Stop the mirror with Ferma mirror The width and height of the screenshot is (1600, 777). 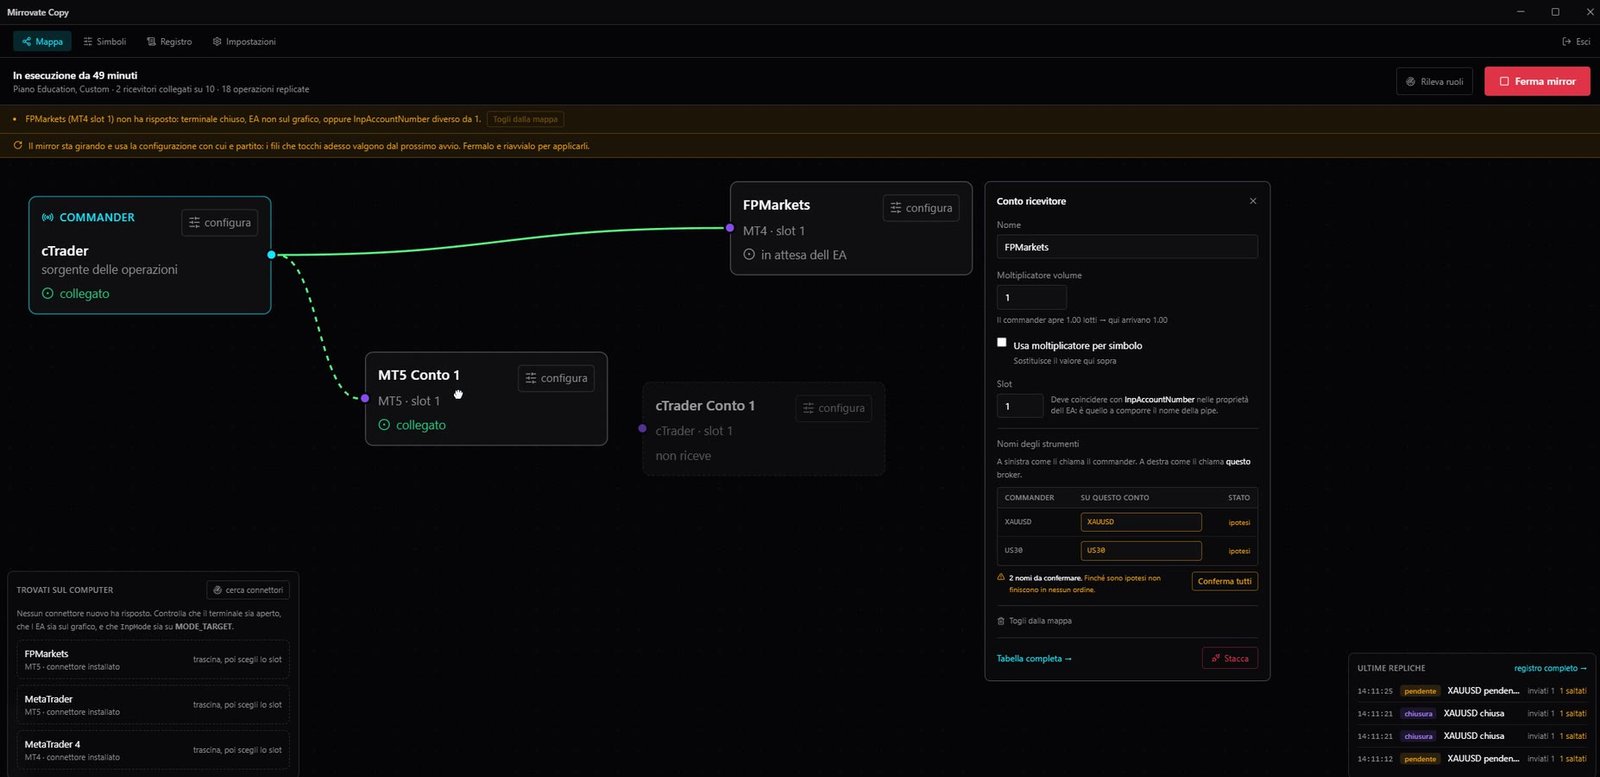(x=1537, y=82)
